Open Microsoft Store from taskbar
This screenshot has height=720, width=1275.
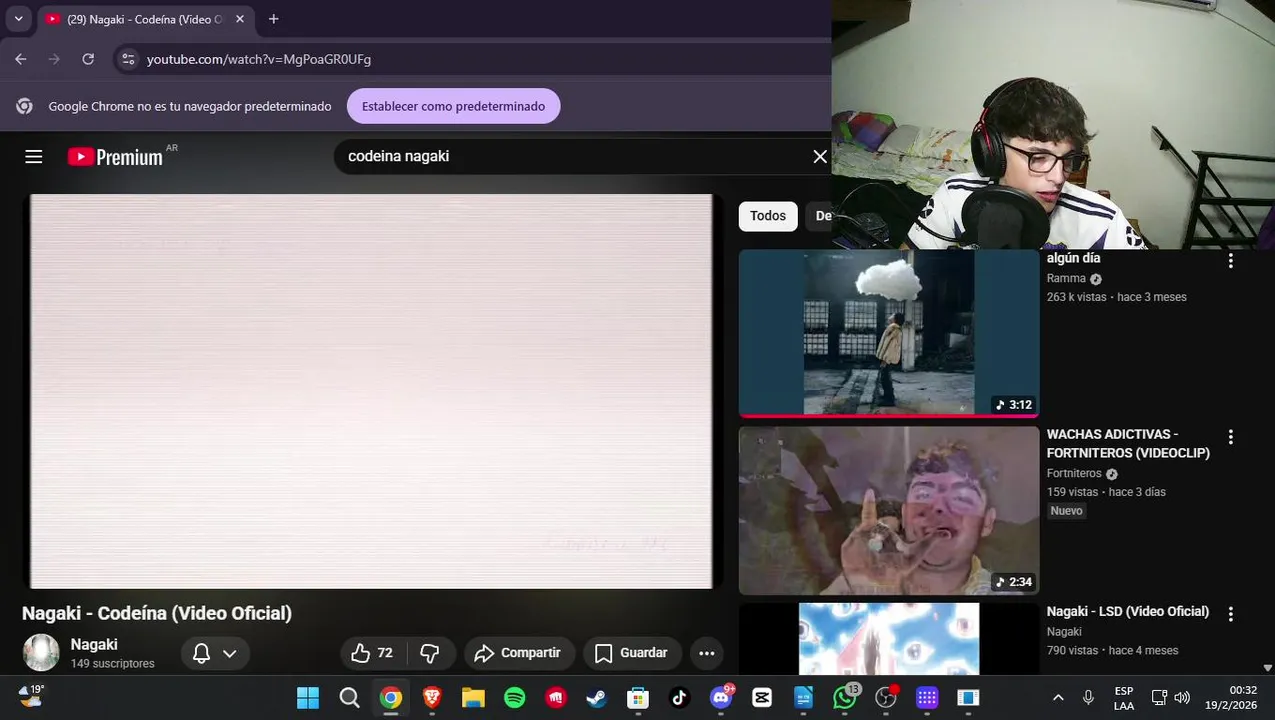click(638, 698)
